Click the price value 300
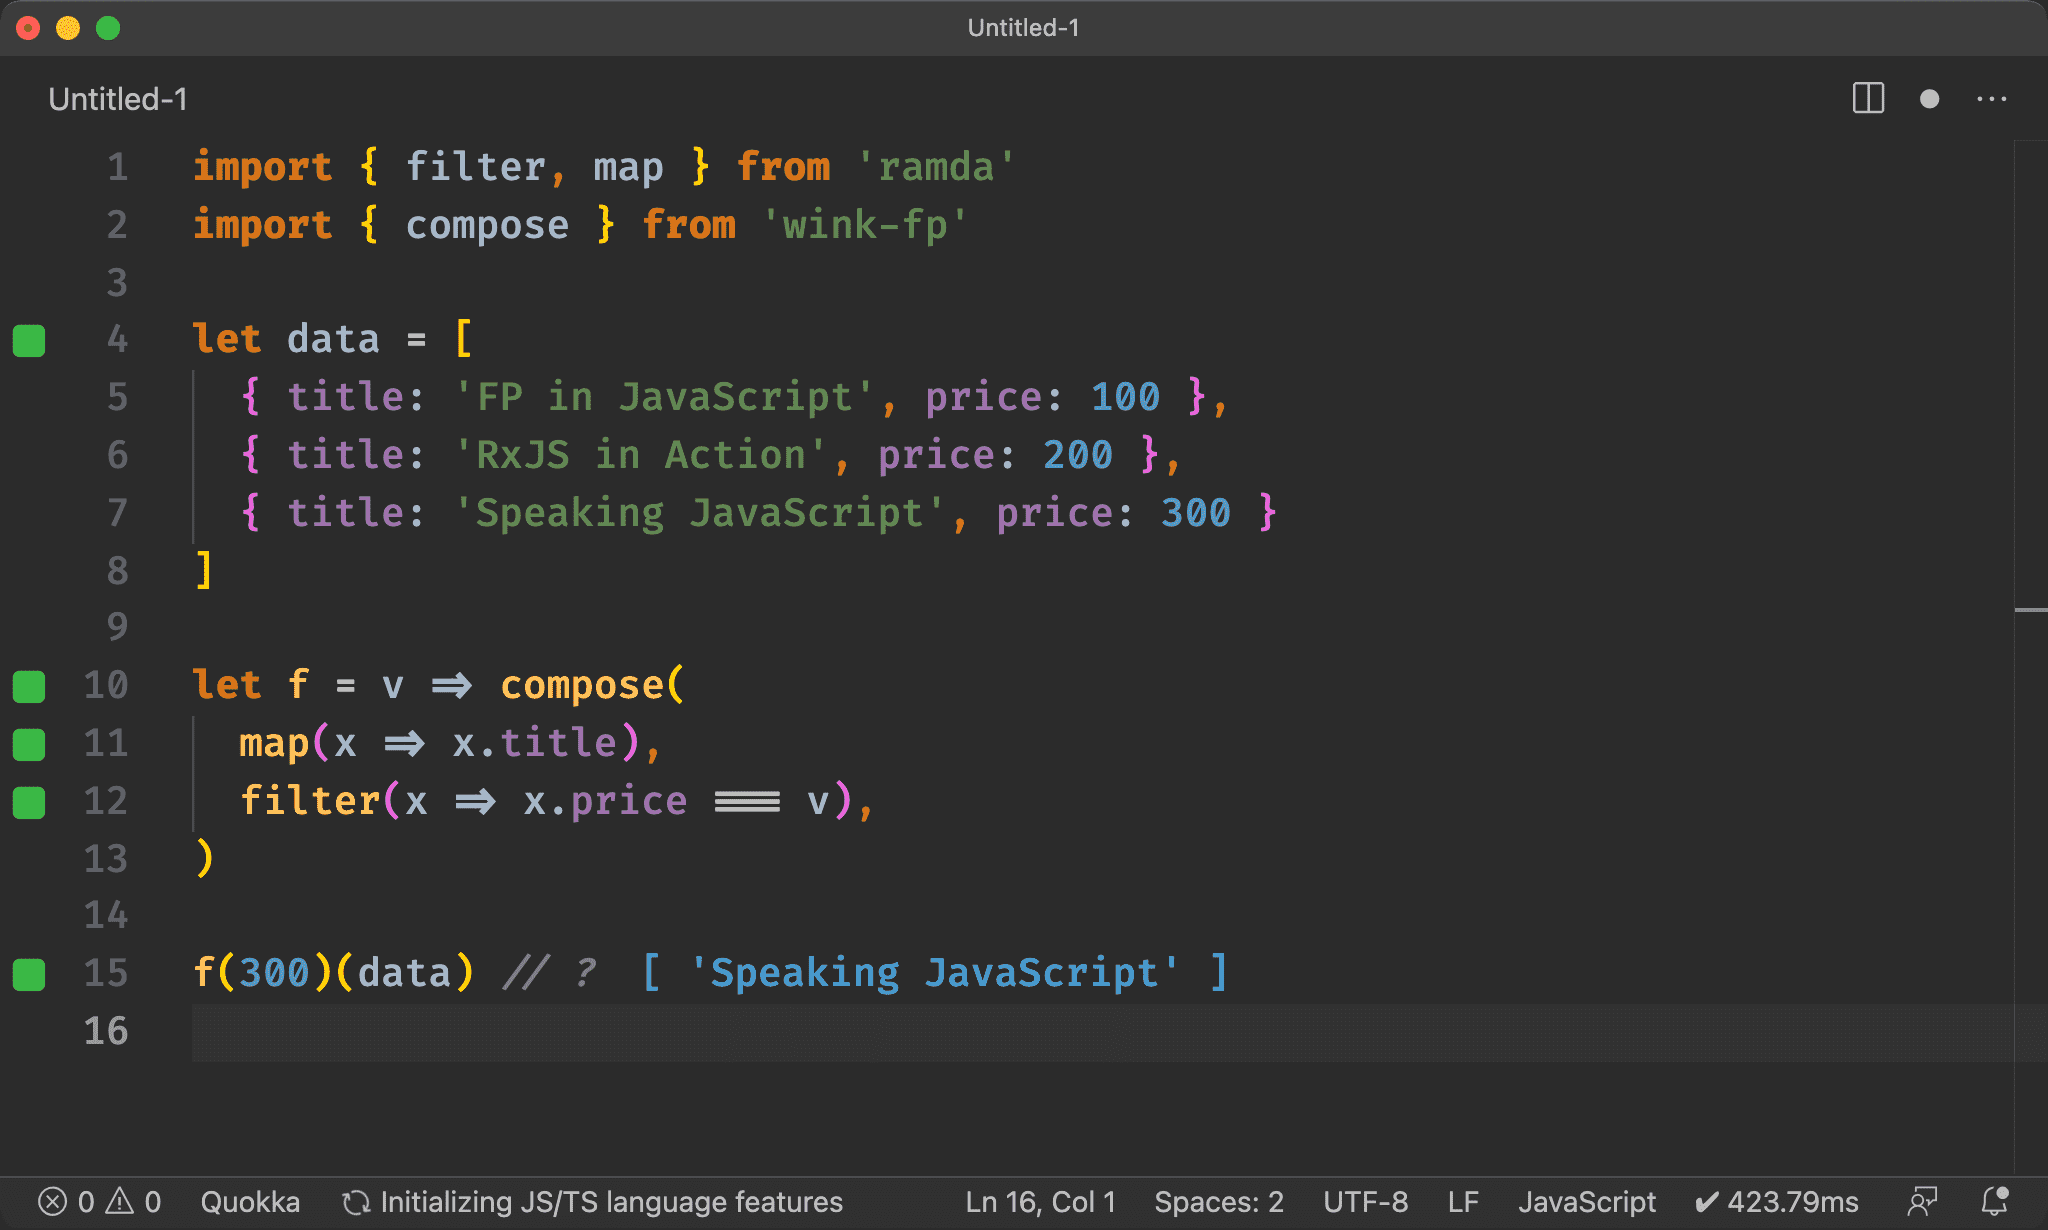 click(x=1196, y=513)
